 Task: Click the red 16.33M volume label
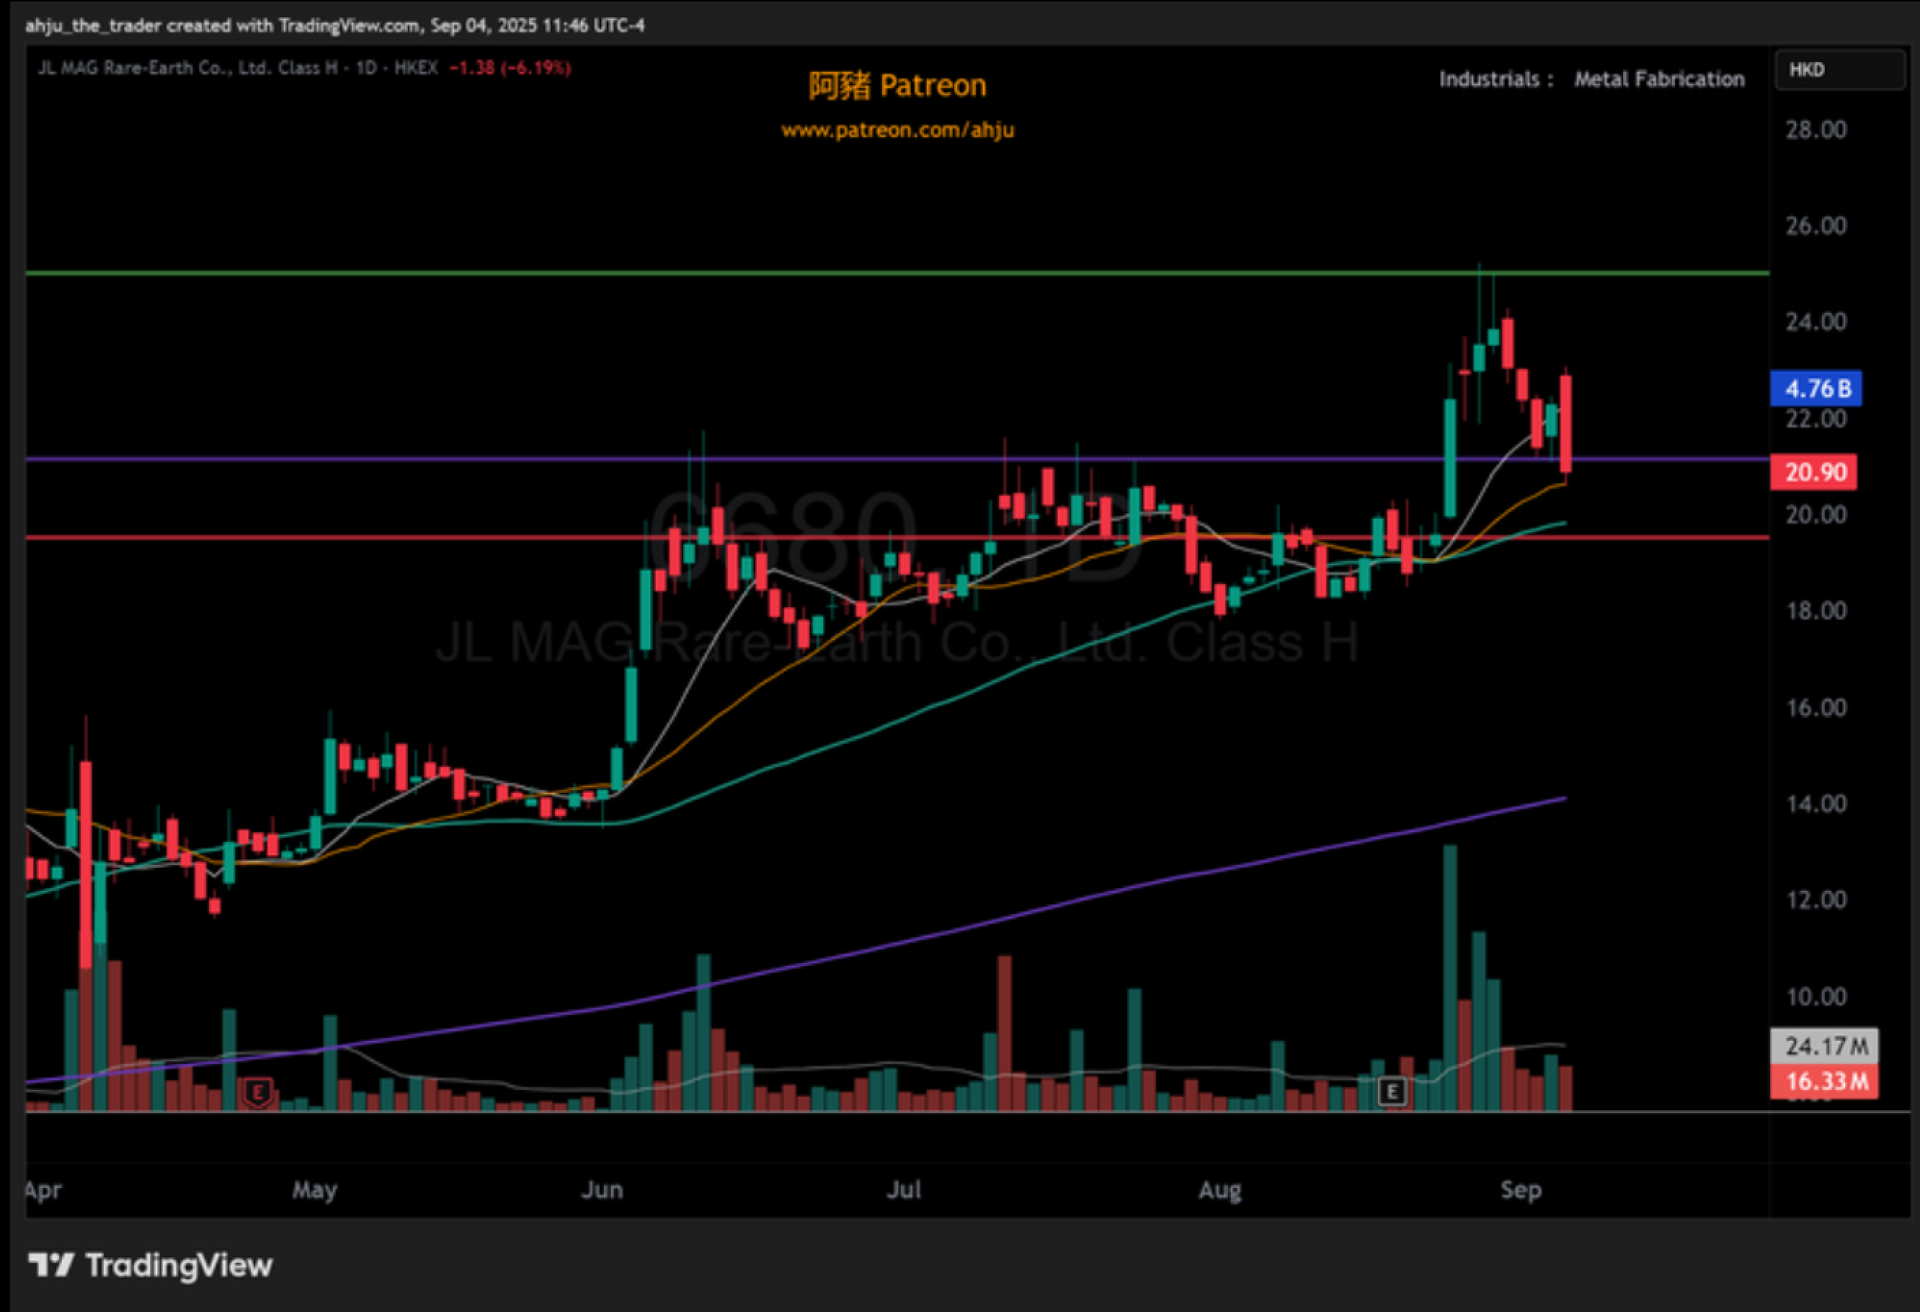1824,1081
